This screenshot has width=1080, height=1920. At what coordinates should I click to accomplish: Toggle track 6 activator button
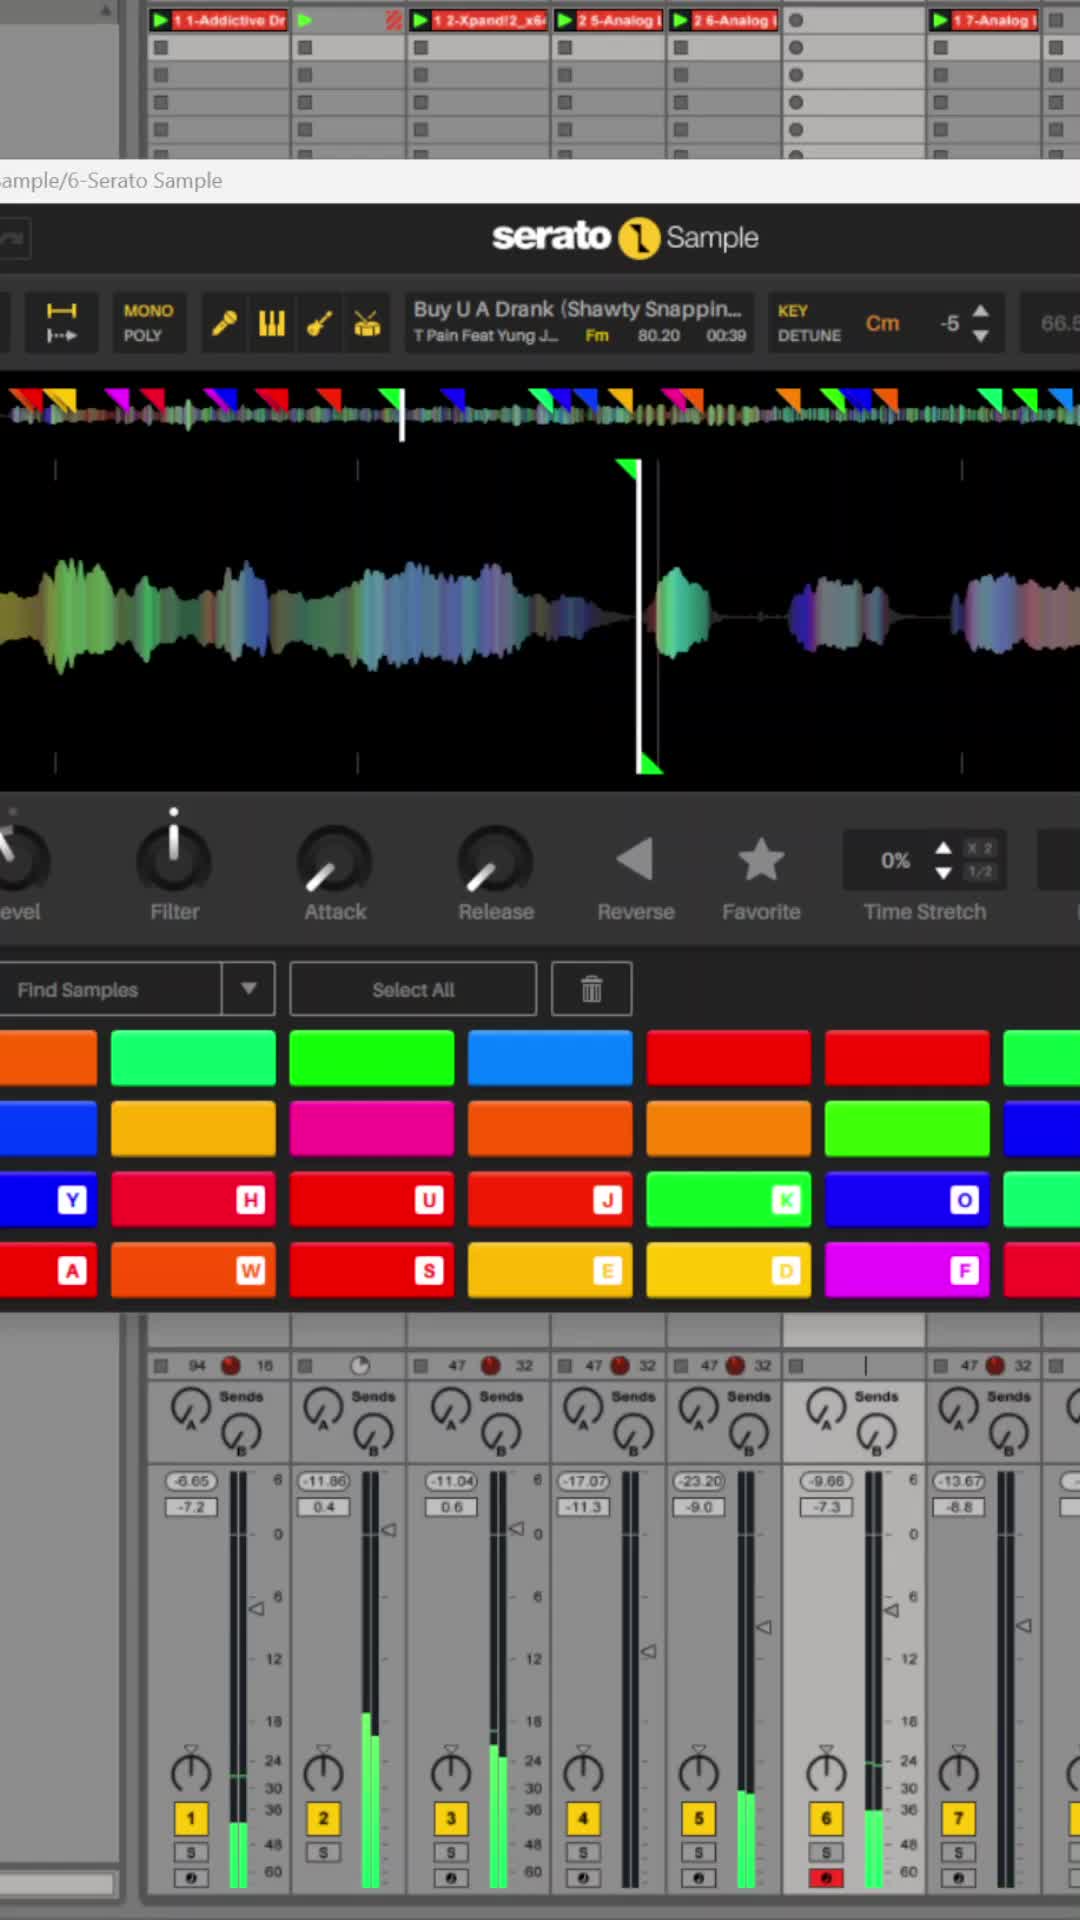826,1818
